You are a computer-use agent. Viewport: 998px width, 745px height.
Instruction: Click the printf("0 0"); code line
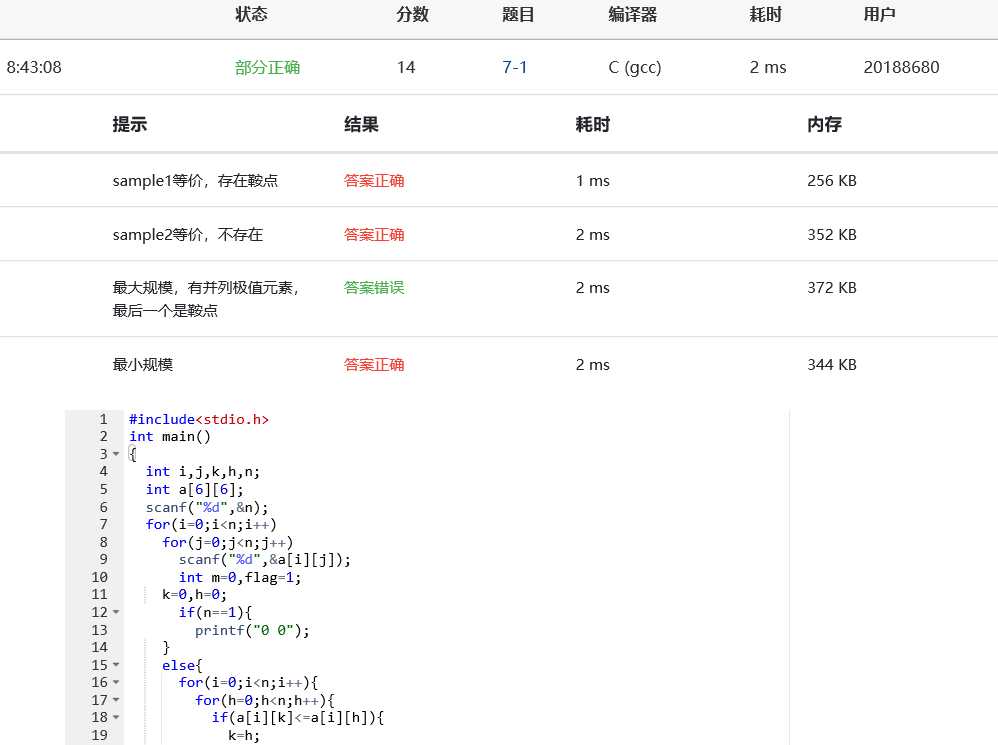[x=252, y=630]
